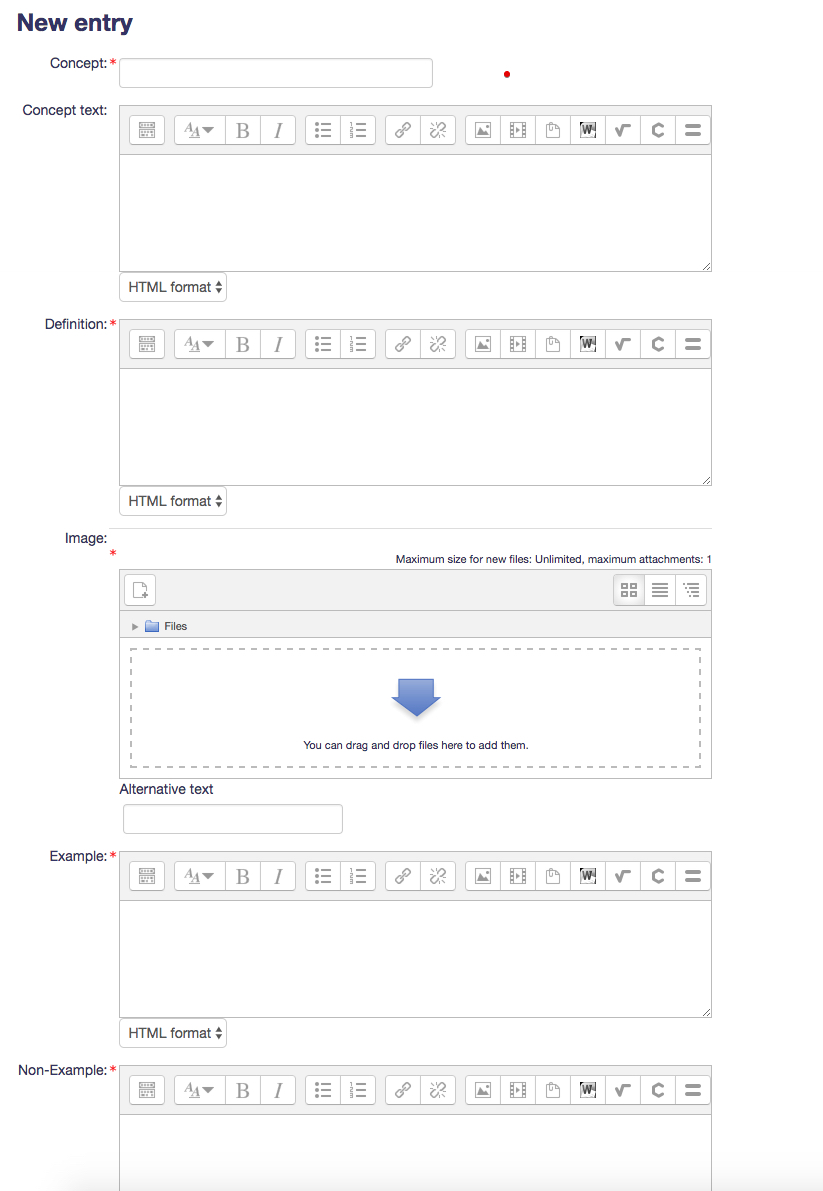The width and height of the screenshot is (823, 1191).
Task: Open font size dropdown in Concept text editor
Action: [200, 130]
